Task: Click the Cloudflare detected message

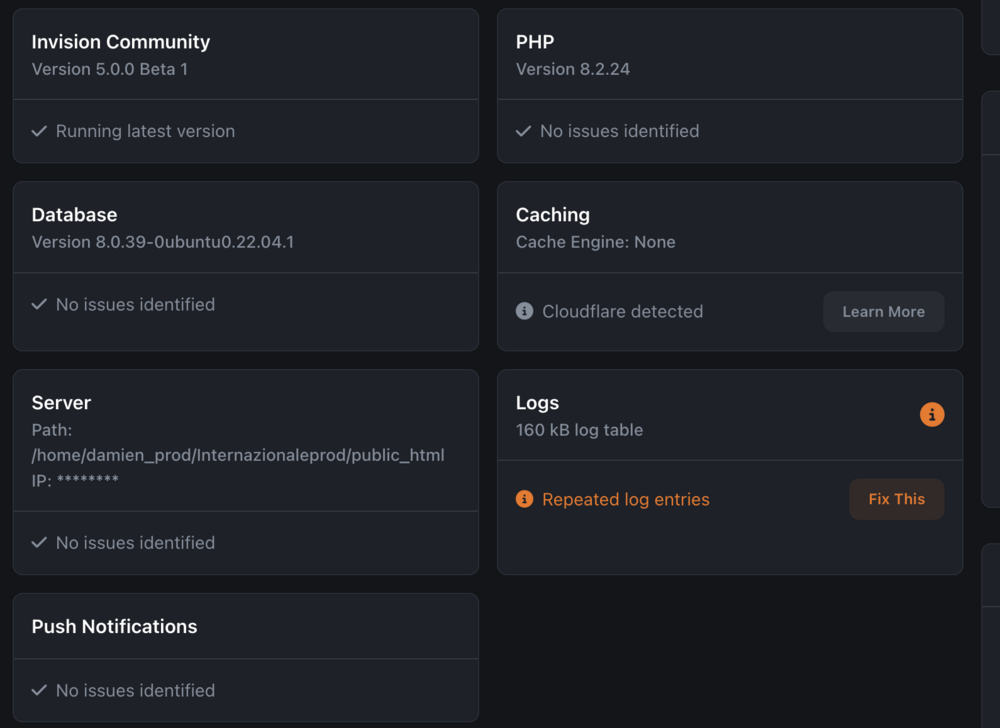Action: (622, 311)
